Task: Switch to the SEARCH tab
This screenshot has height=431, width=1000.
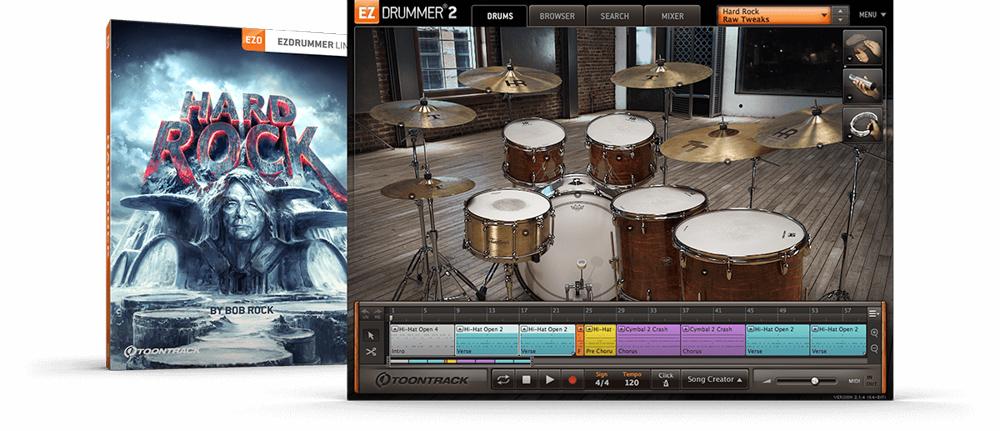Action: tap(615, 15)
